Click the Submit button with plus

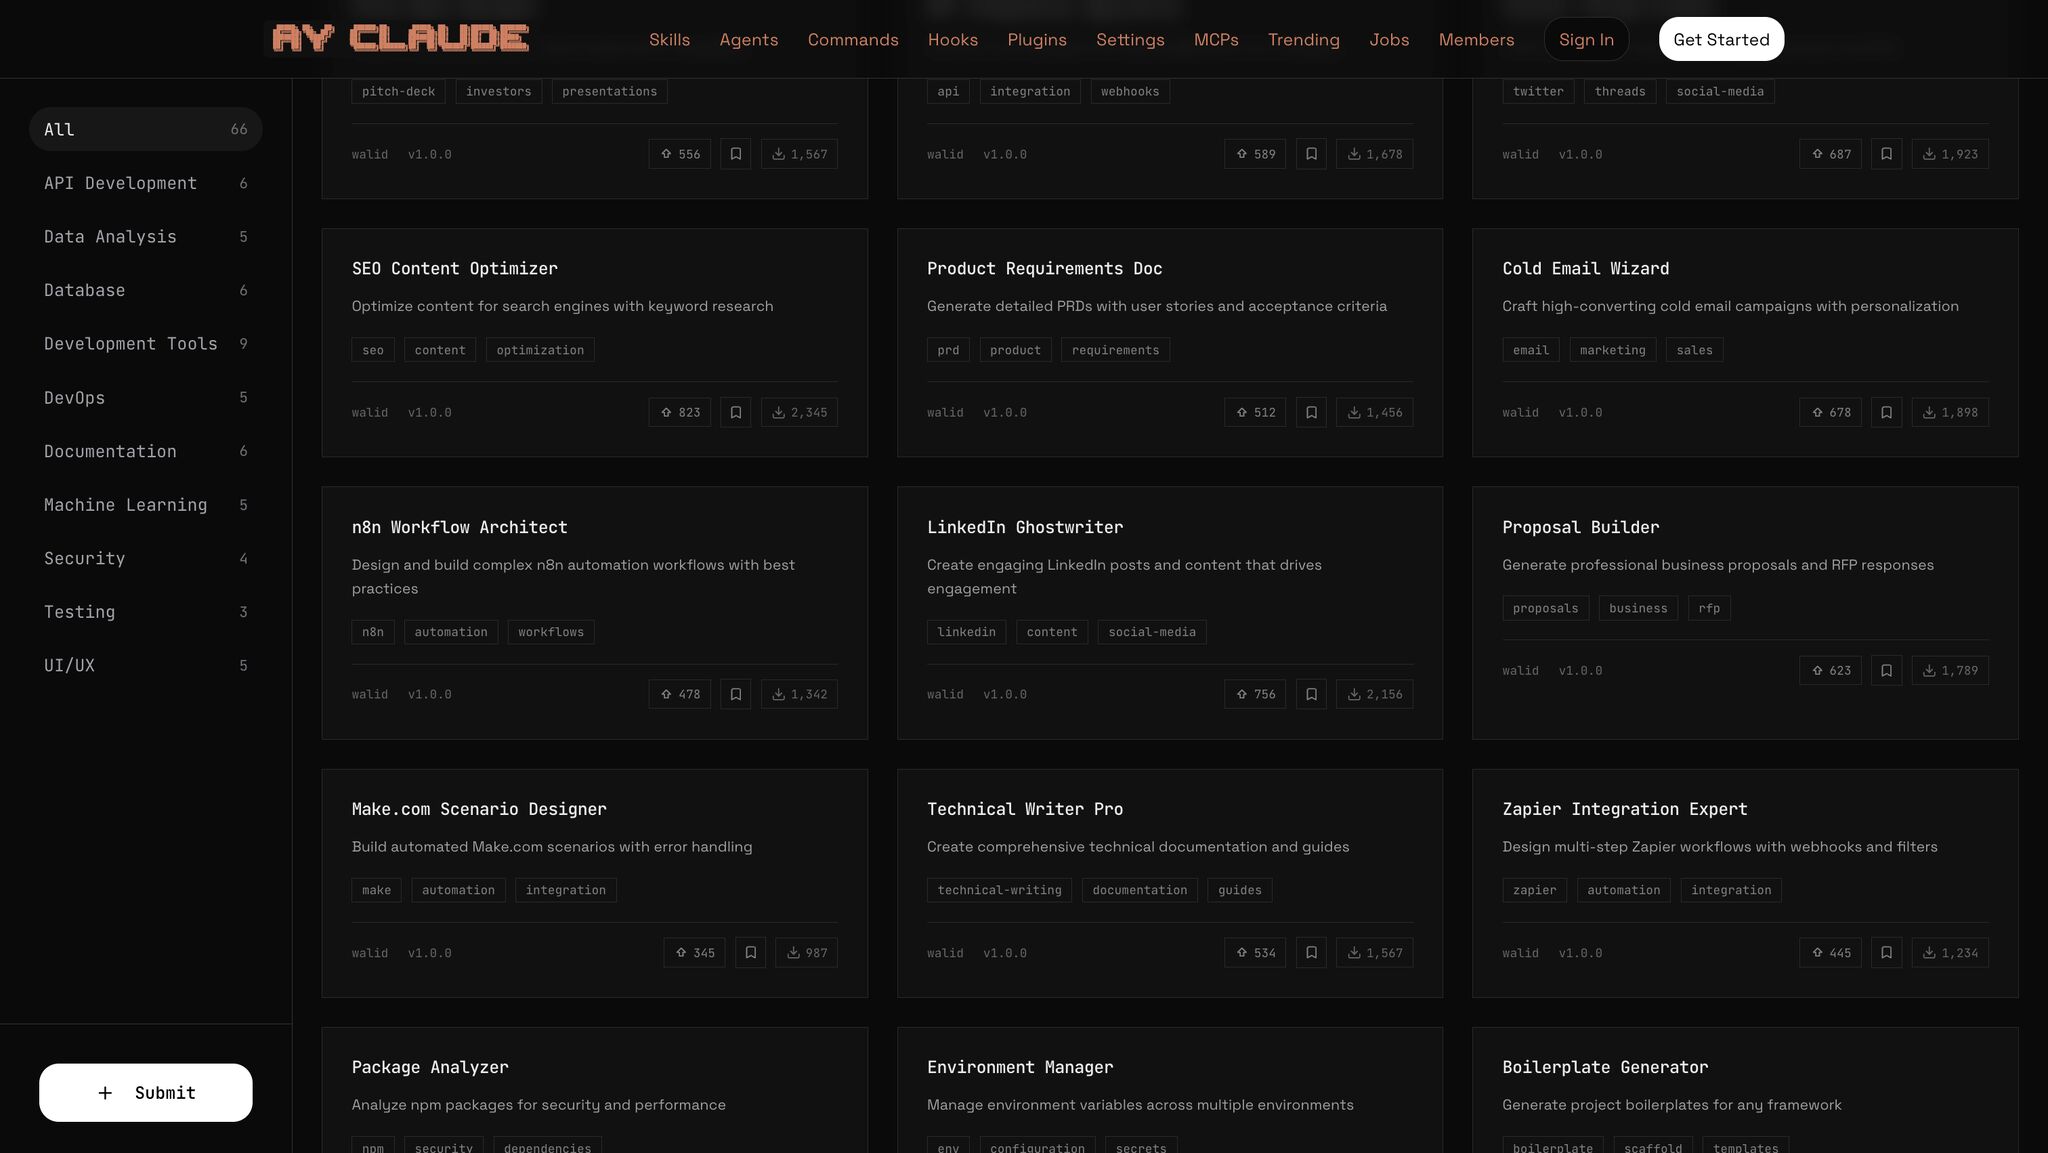(x=146, y=1092)
